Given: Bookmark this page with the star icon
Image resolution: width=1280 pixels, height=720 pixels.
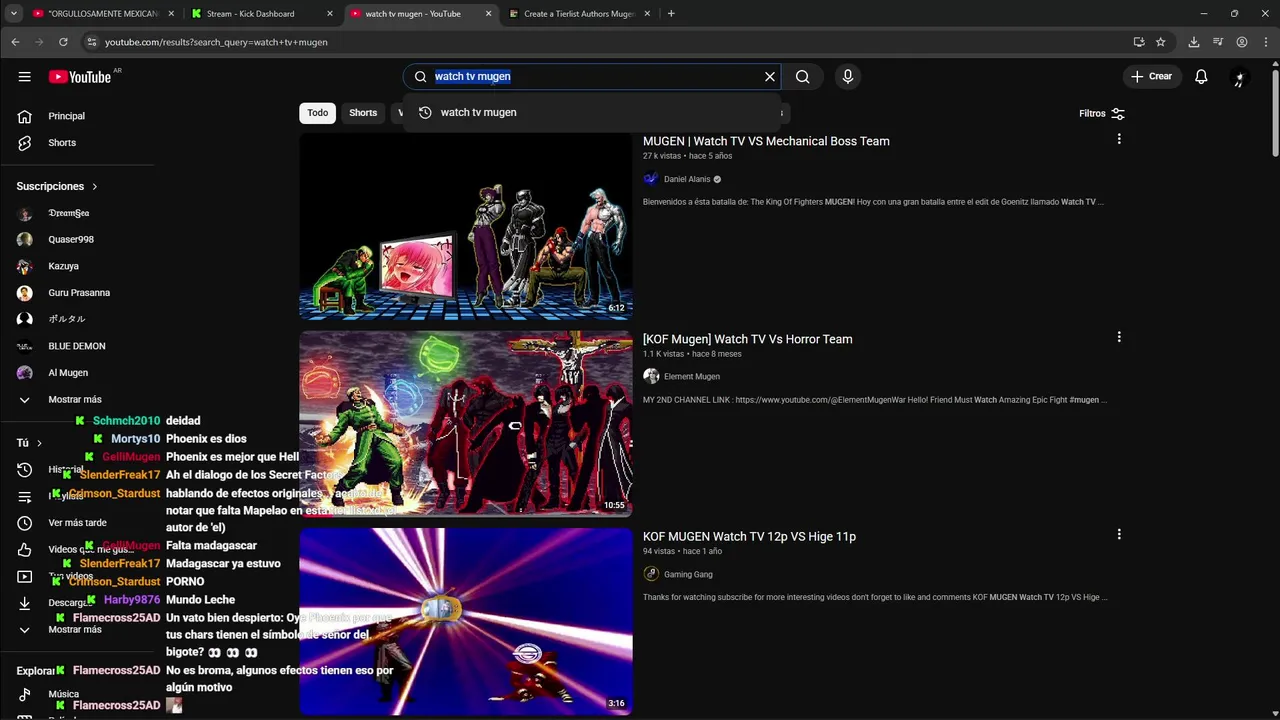Looking at the screenshot, I should click(1160, 42).
